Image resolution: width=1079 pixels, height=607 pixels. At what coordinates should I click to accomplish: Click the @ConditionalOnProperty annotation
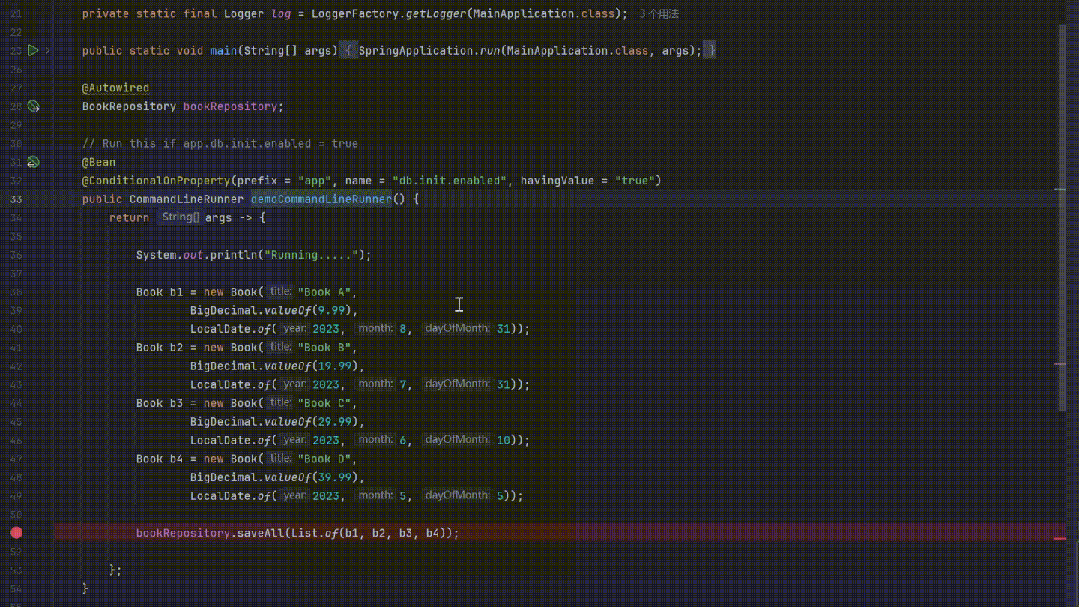156,180
